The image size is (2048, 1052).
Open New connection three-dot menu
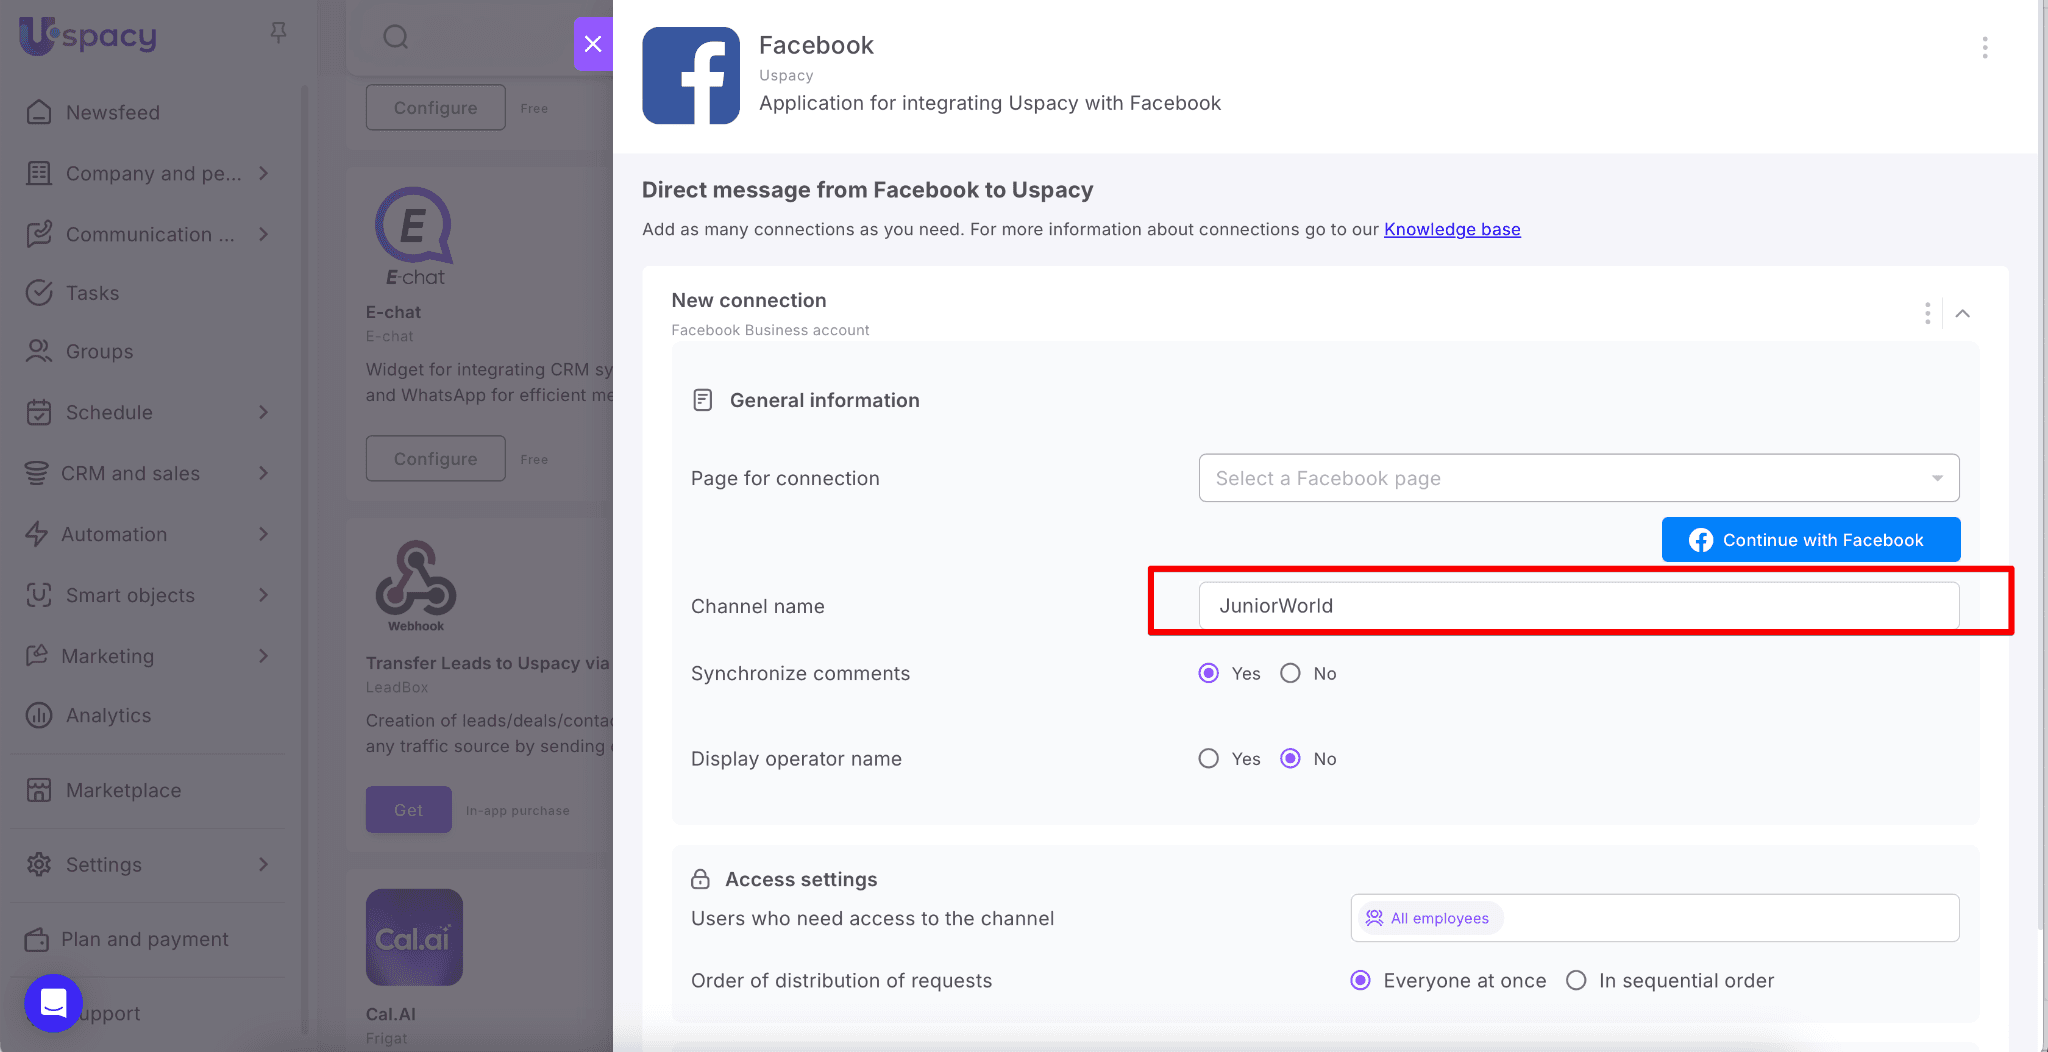pos(1927,314)
